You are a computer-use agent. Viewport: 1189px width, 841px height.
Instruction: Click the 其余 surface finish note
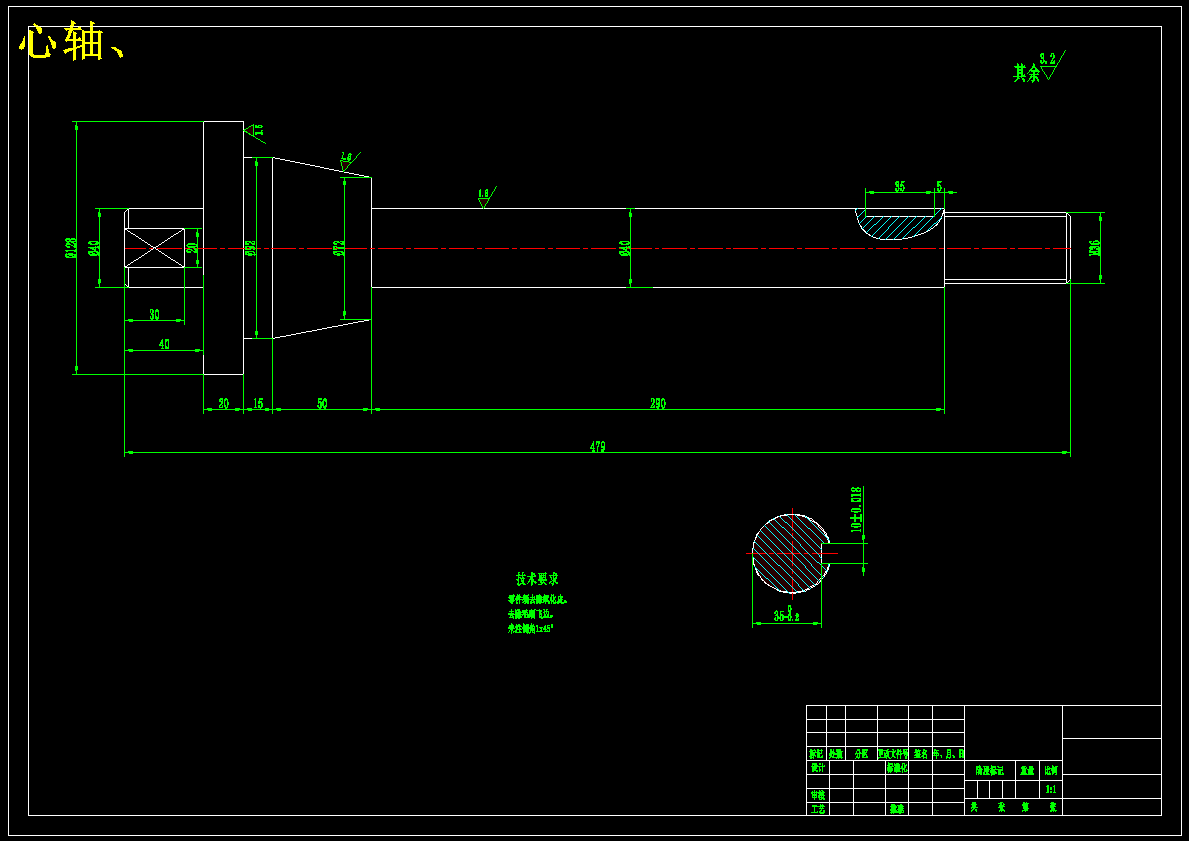point(1027,73)
